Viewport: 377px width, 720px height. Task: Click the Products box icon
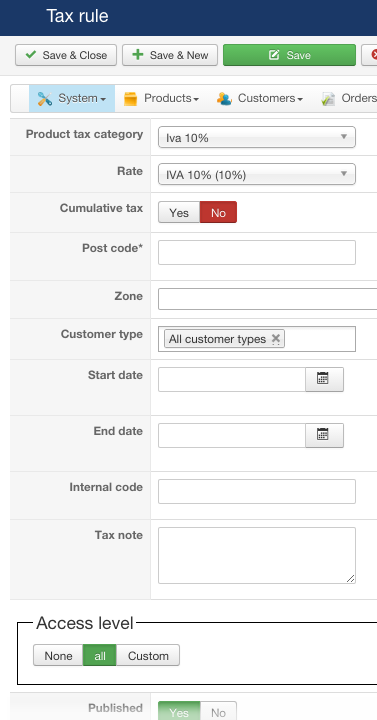pos(130,99)
